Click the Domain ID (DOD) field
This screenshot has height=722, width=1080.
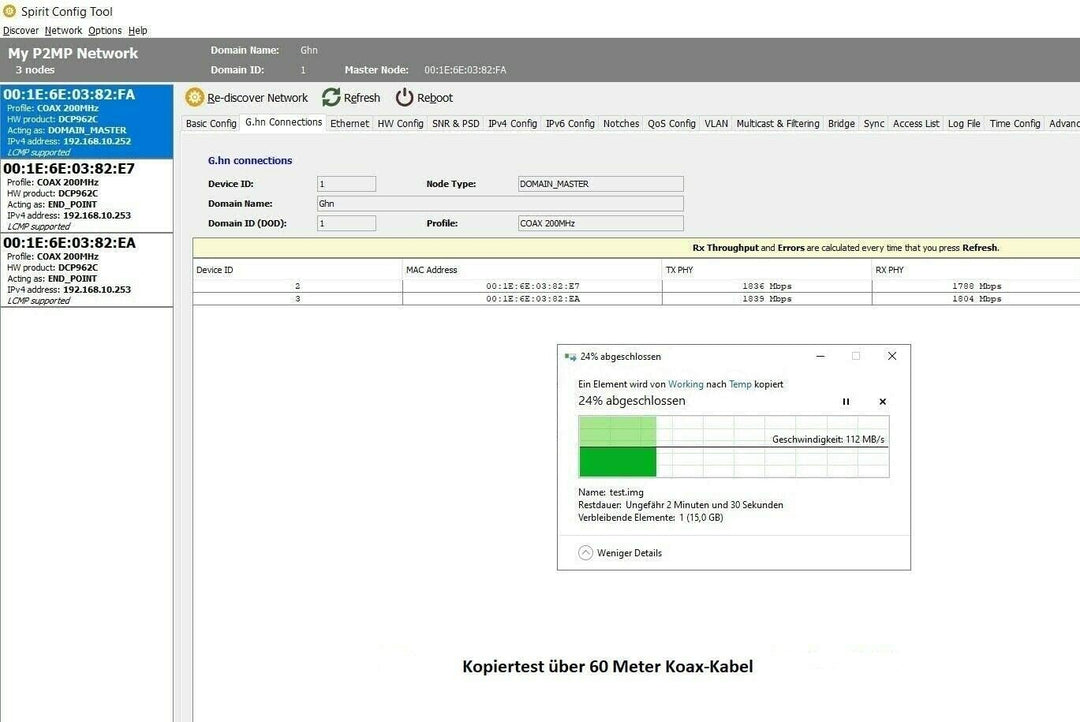[x=346, y=223]
